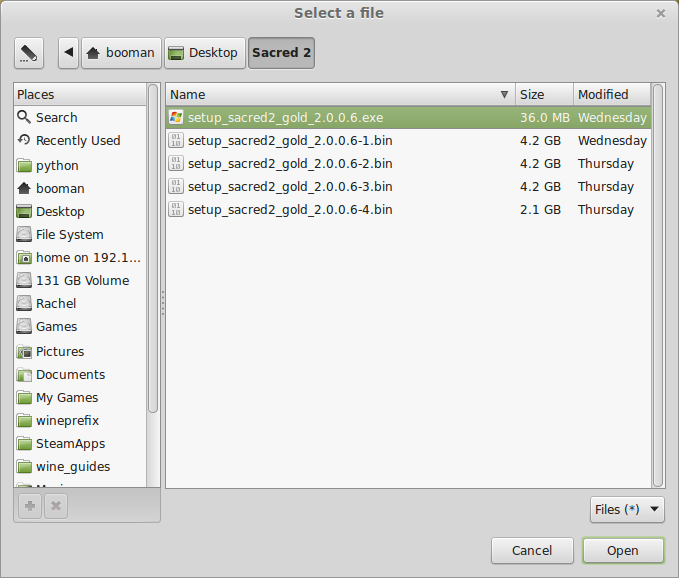This screenshot has width=679, height=578.
Task: Click binary icon of the 6-2.bin file
Action: [176, 163]
